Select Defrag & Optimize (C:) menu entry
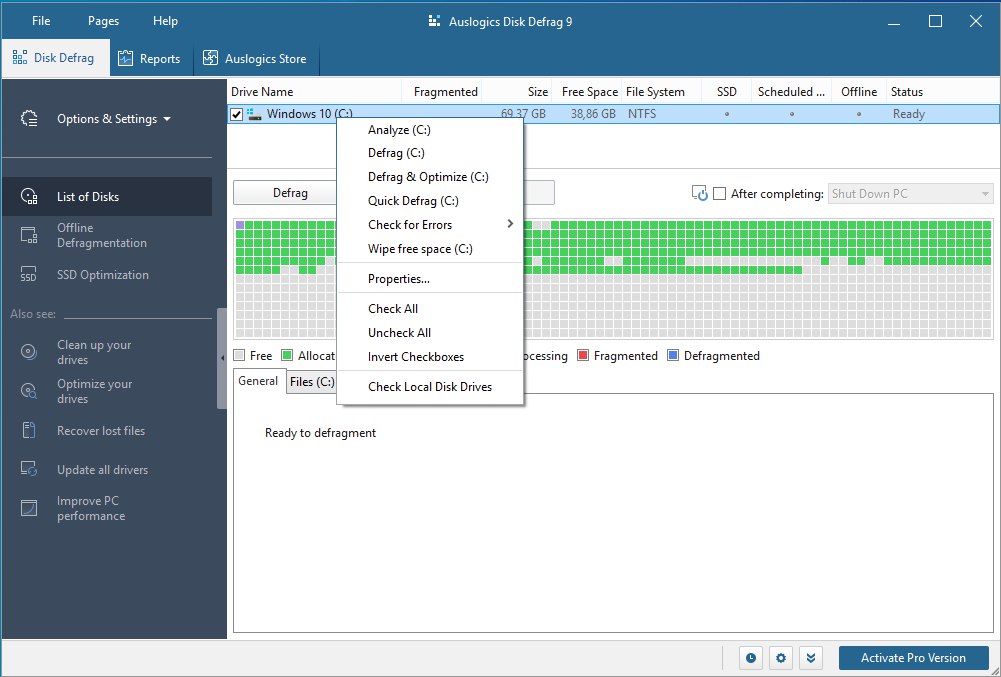 coord(430,177)
